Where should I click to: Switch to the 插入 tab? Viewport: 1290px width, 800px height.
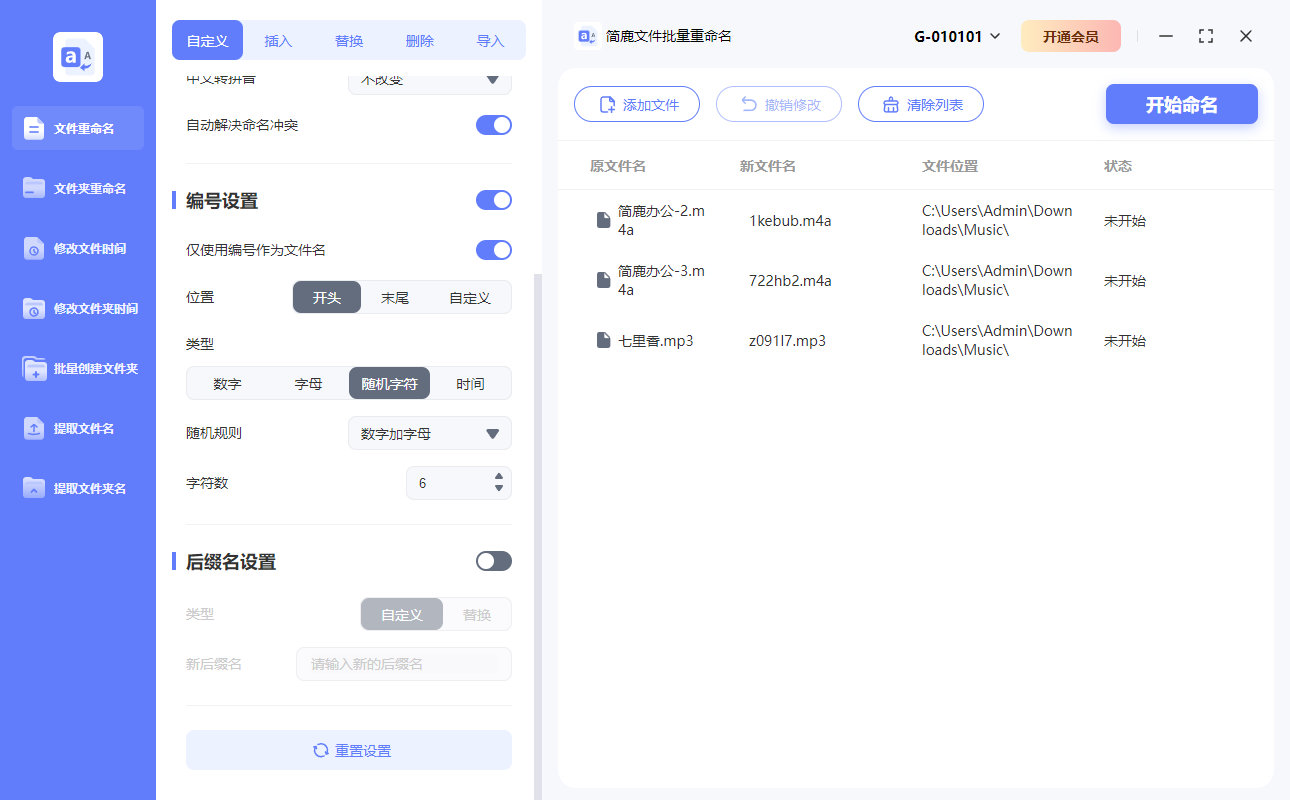[x=277, y=40]
